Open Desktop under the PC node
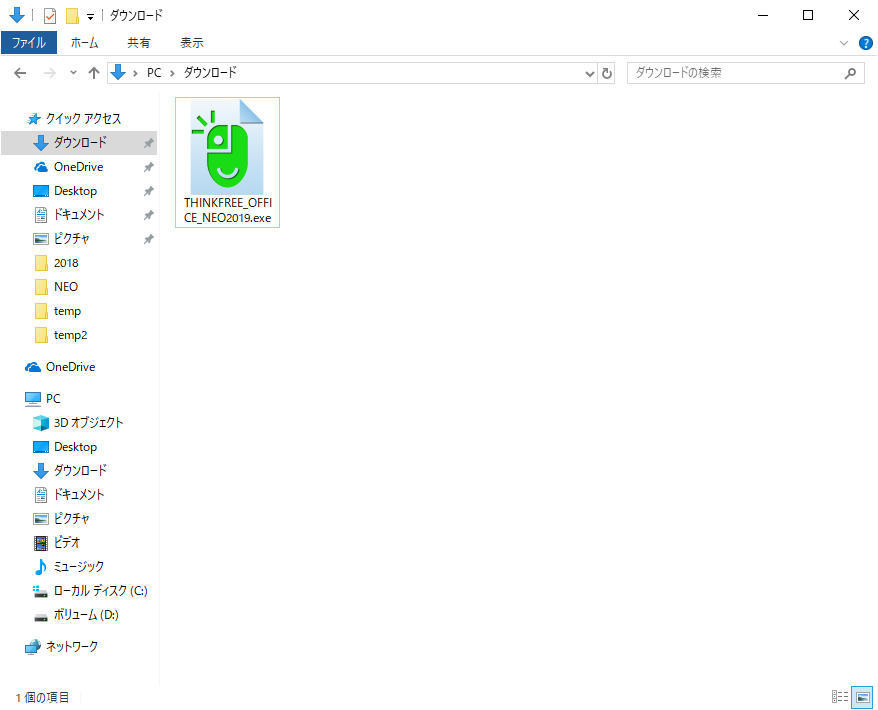The image size is (878, 710). [75, 447]
